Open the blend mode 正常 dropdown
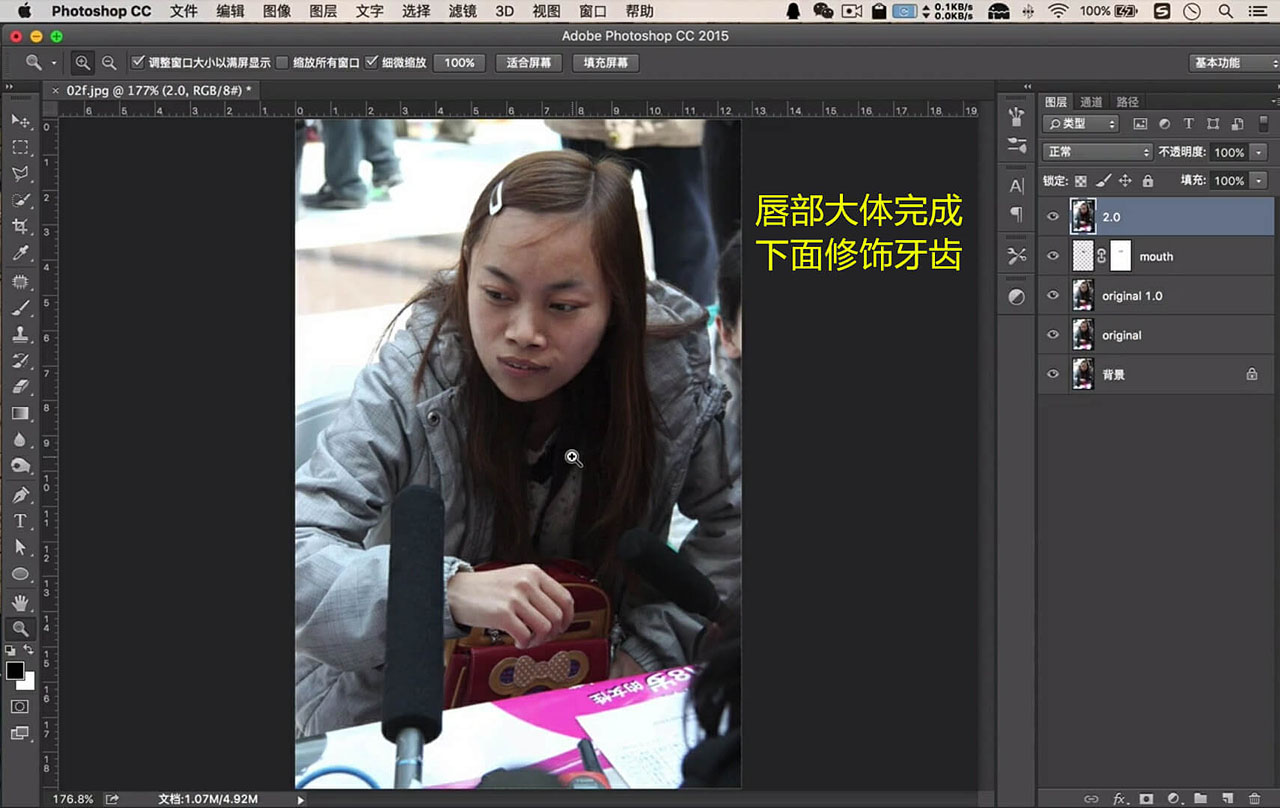The image size is (1280, 808). point(1098,152)
